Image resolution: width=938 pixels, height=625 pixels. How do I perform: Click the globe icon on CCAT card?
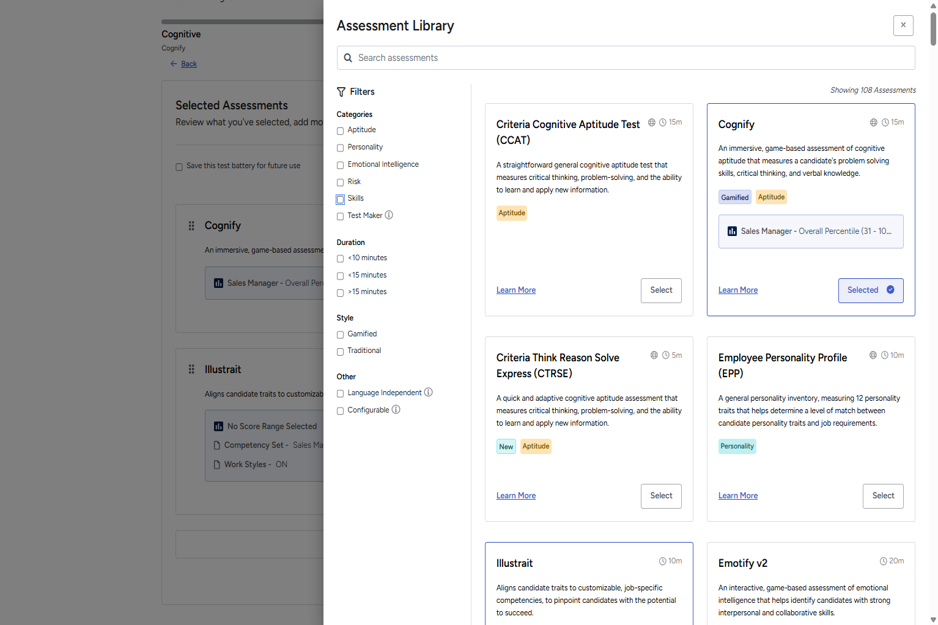click(651, 123)
